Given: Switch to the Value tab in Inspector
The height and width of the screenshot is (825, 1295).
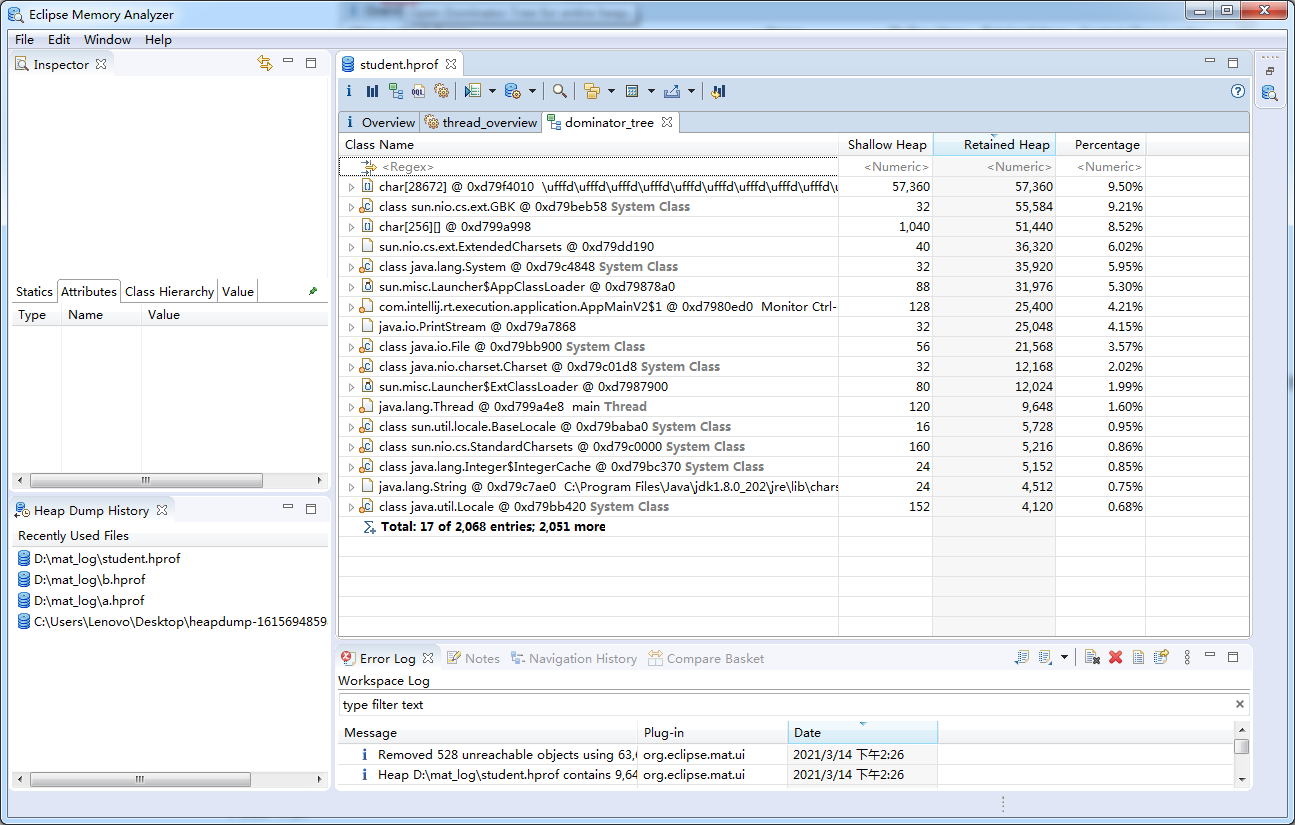Looking at the screenshot, I should pos(238,292).
